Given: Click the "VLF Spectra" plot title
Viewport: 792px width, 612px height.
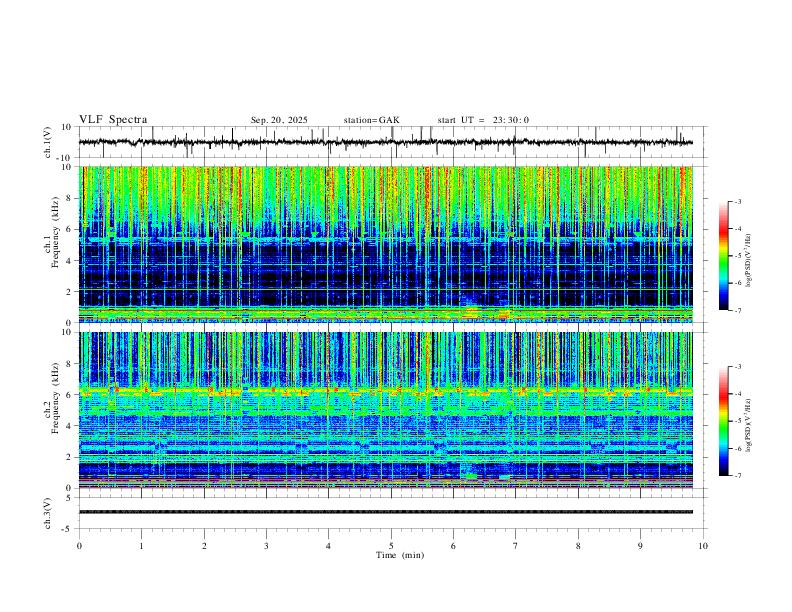Looking at the screenshot, I should [113, 120].
